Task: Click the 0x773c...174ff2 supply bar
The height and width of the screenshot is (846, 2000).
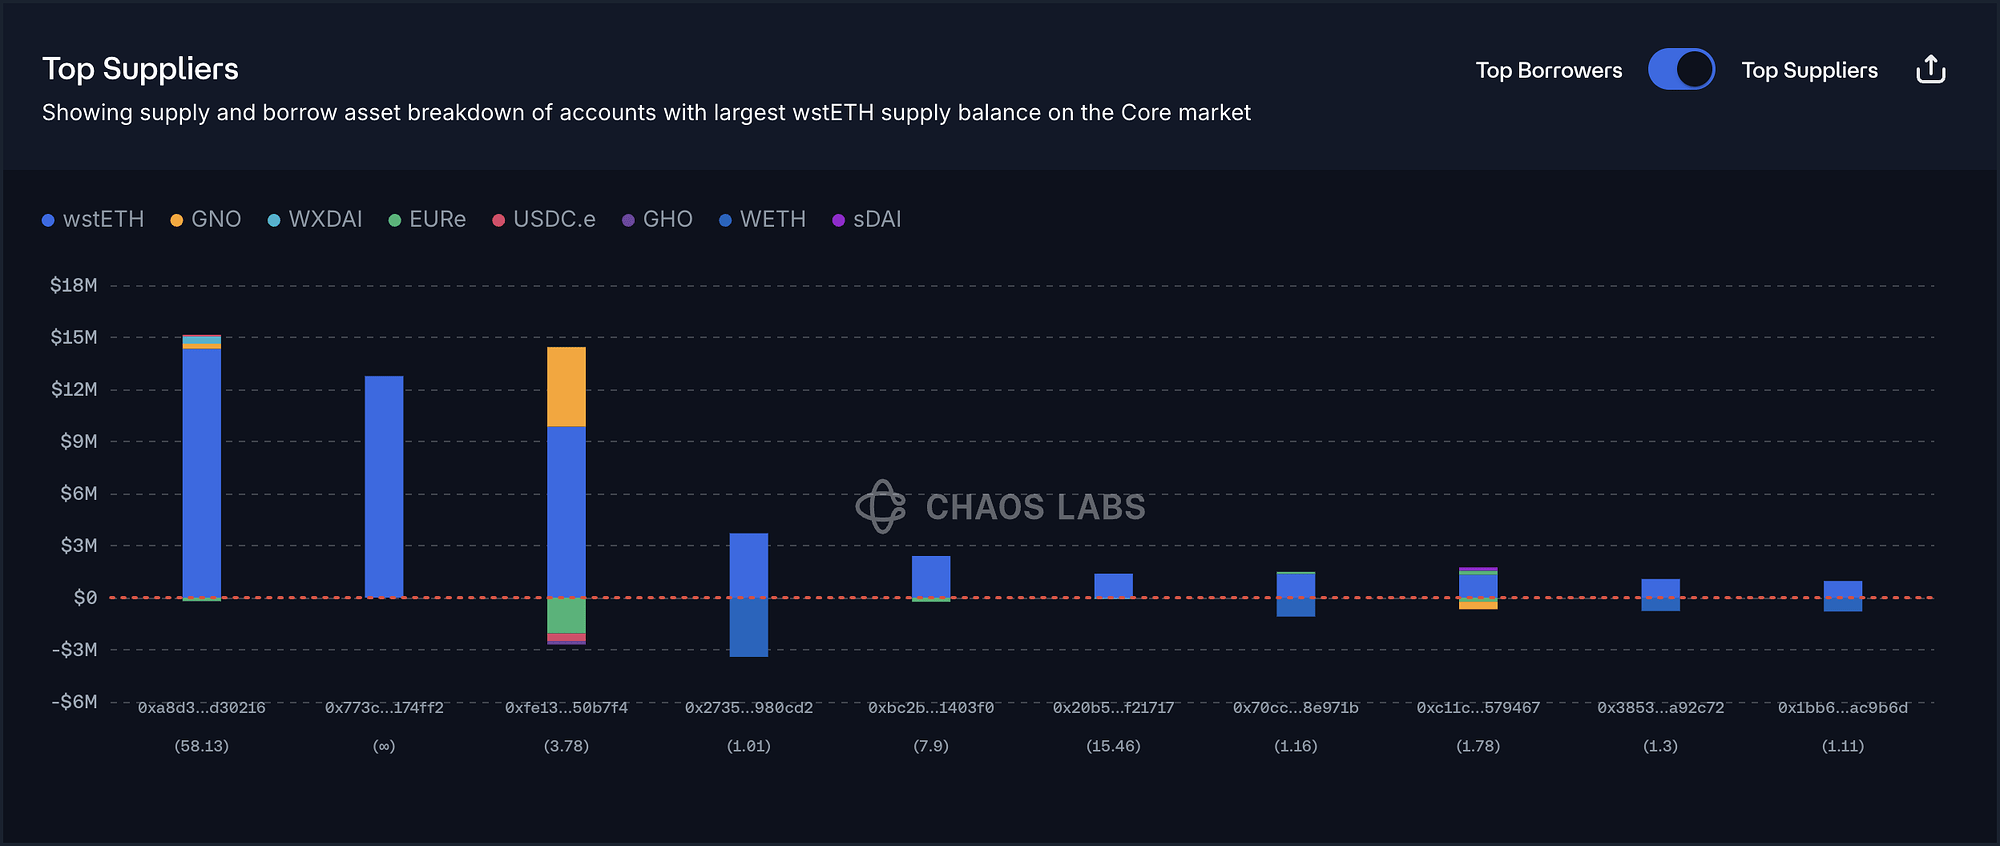Action: [x=384, y=486]
